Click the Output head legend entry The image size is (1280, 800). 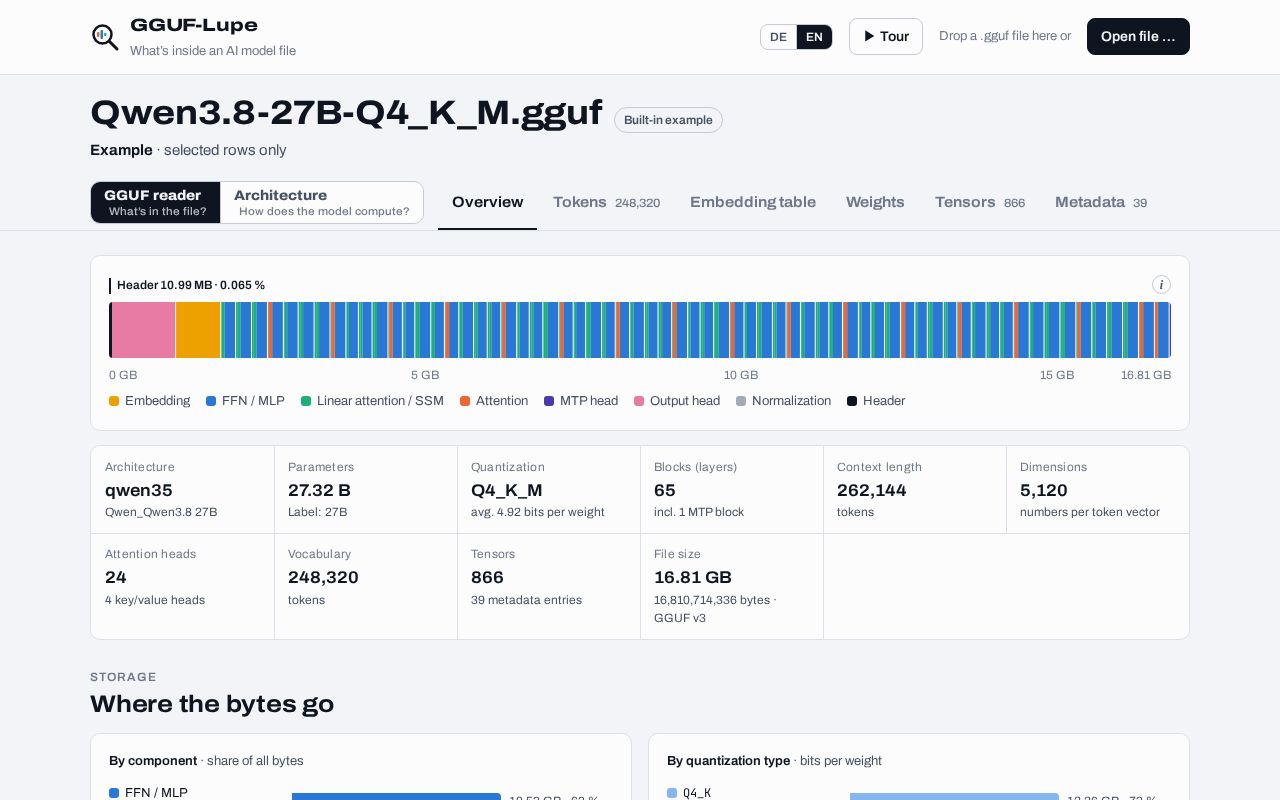pos(677,401)
